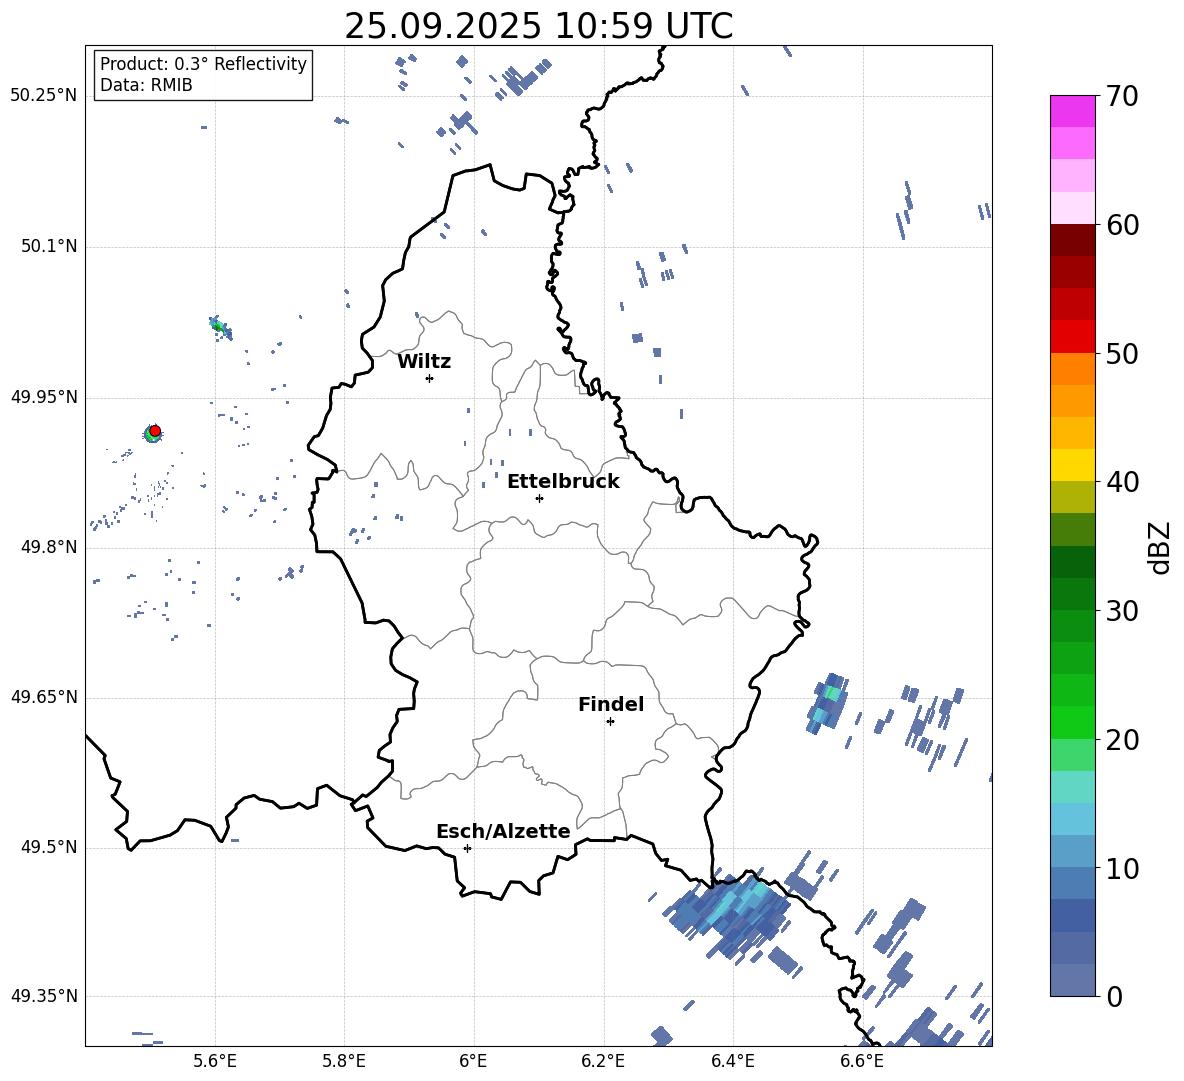Click the dark maroon colorbar swatch below 60
This screenshot has height=1081, width=1184.
[1072, 241]
